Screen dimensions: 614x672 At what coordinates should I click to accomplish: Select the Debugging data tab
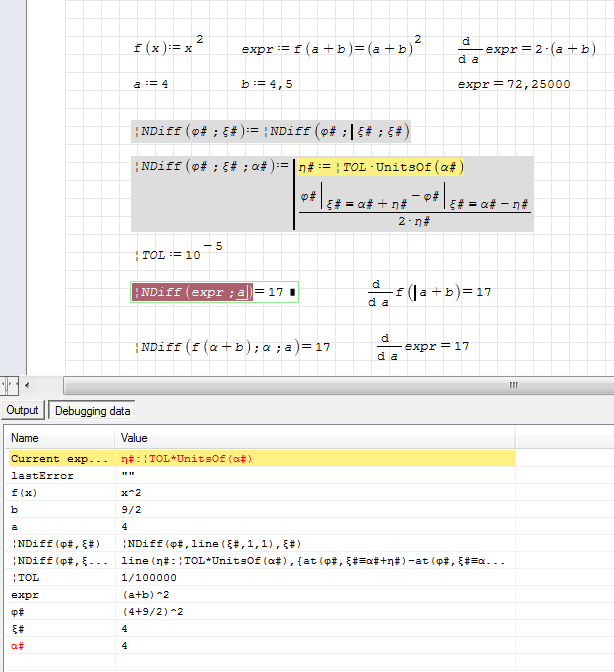click(x=92, y=411)
